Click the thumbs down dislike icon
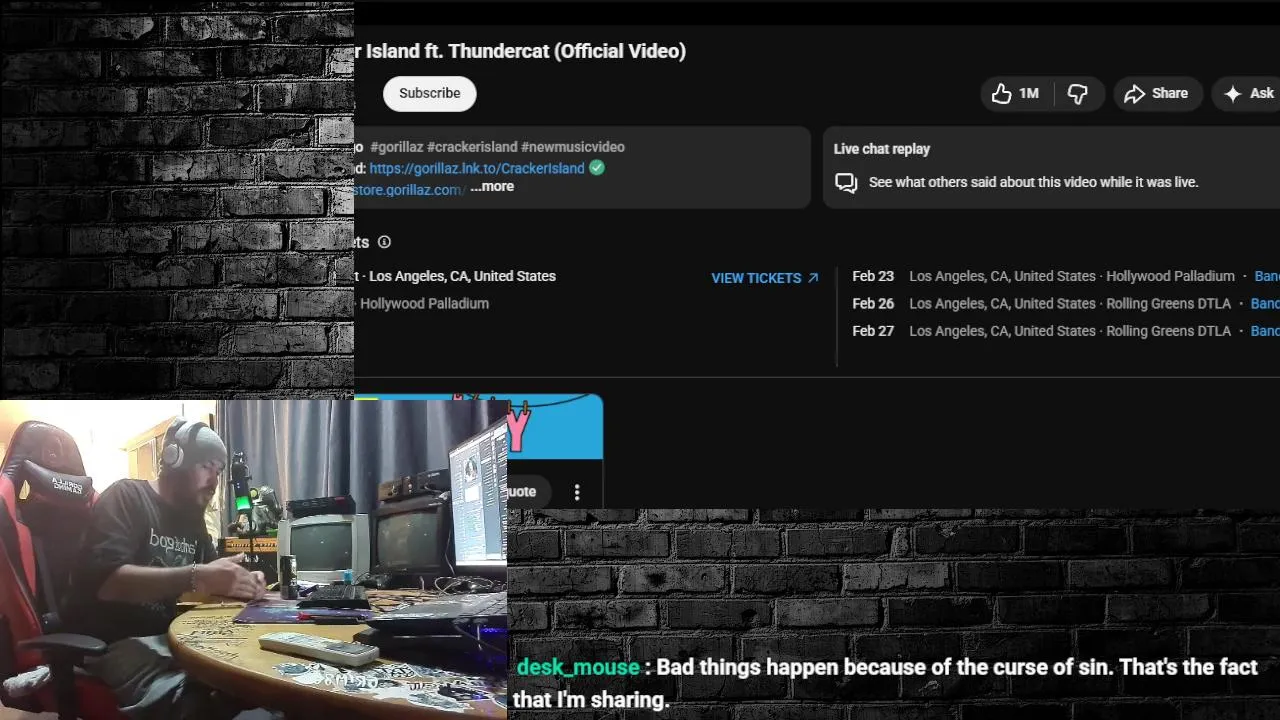The image size is (1280, 720). (x=1077, y=93)
